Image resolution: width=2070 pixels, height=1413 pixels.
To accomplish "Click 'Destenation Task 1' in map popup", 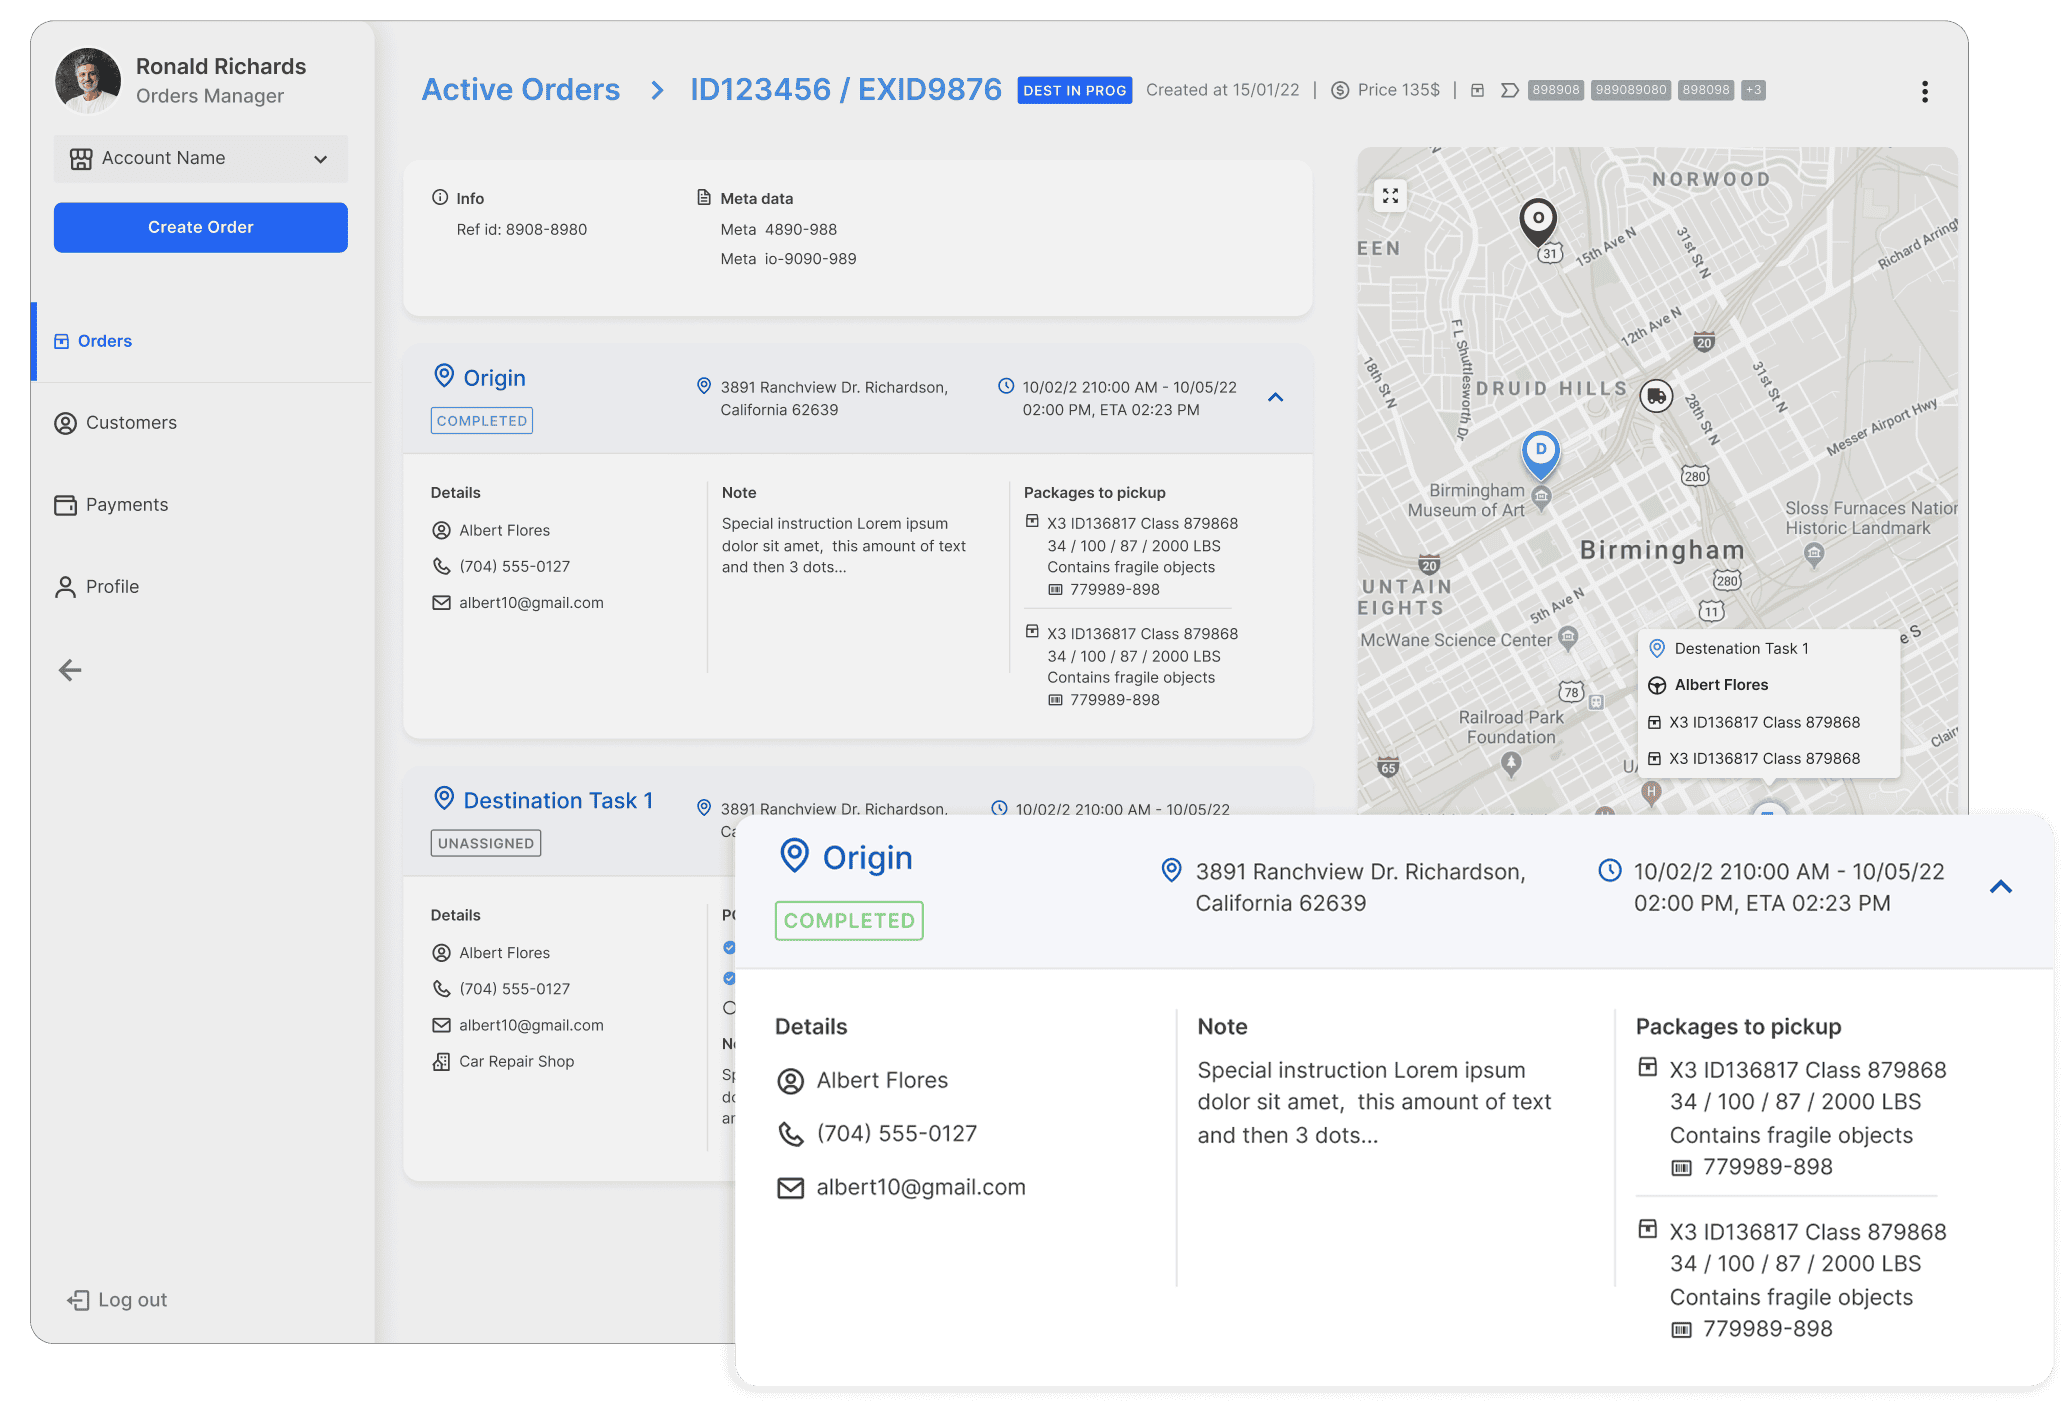I will [1742, 648].
